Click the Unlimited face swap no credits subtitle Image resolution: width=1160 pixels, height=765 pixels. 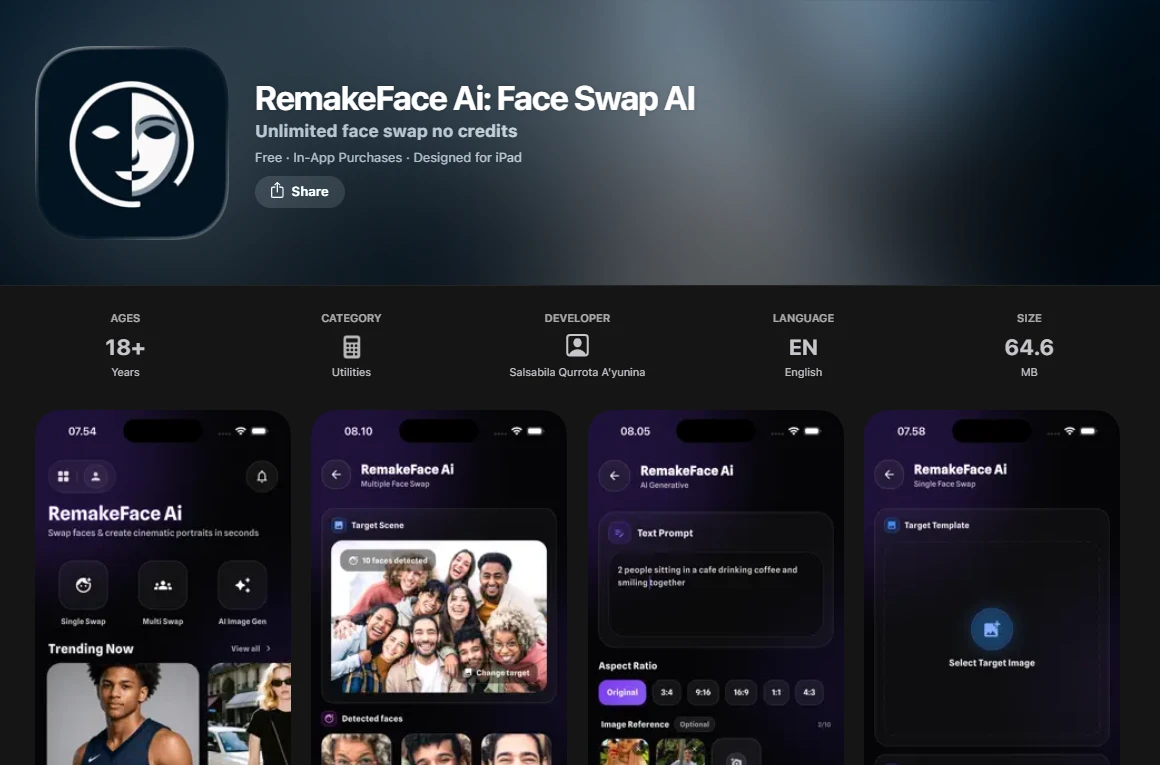click(x=386, y=131)
